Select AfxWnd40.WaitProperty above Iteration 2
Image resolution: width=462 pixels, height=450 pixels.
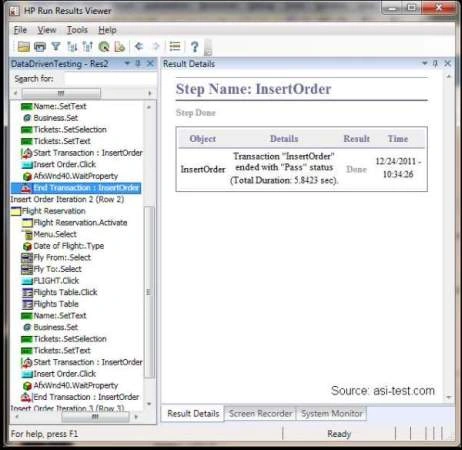point(70,176)
